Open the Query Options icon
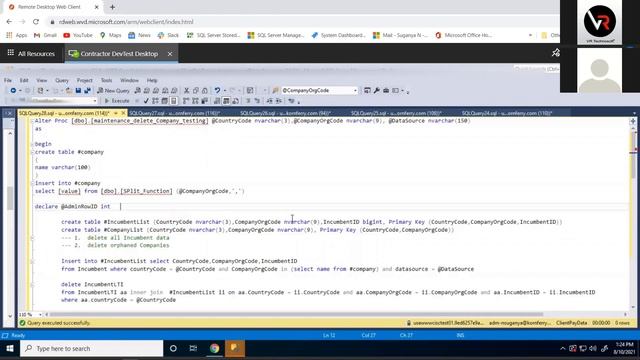Screen dimensions: 640x360 pyautogui.click(x=164, y=101)
